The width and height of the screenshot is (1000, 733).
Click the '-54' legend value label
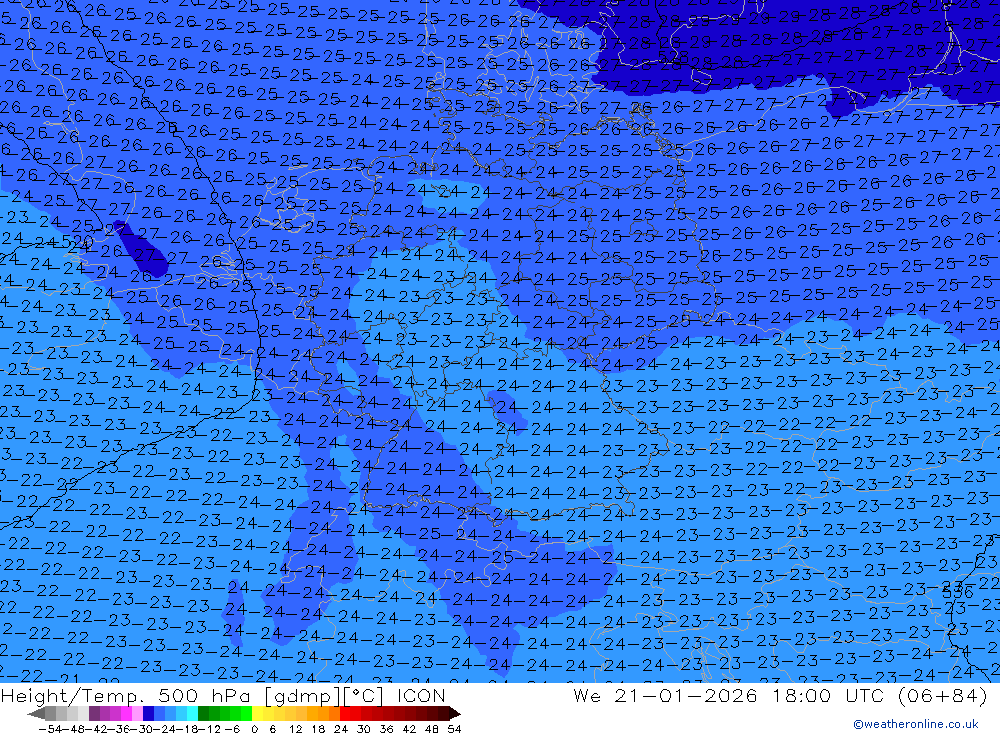(48, 729)
